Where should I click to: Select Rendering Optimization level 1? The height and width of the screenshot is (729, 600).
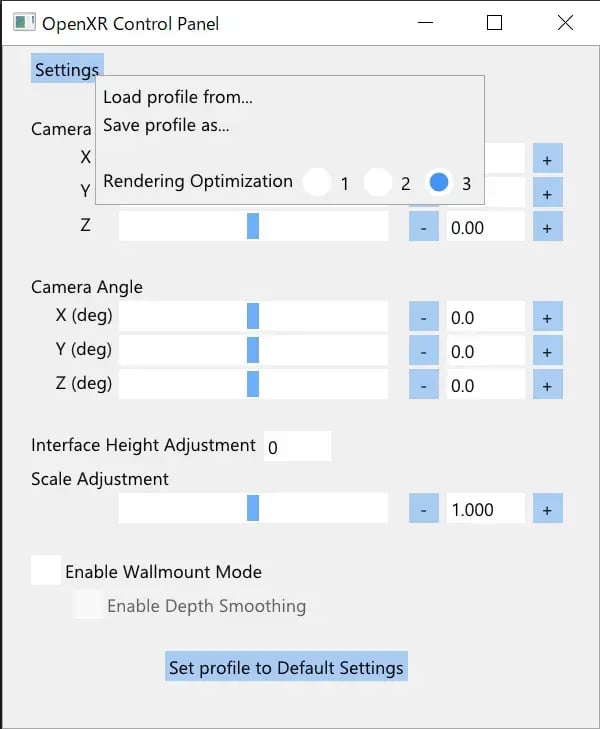(317, 182)
